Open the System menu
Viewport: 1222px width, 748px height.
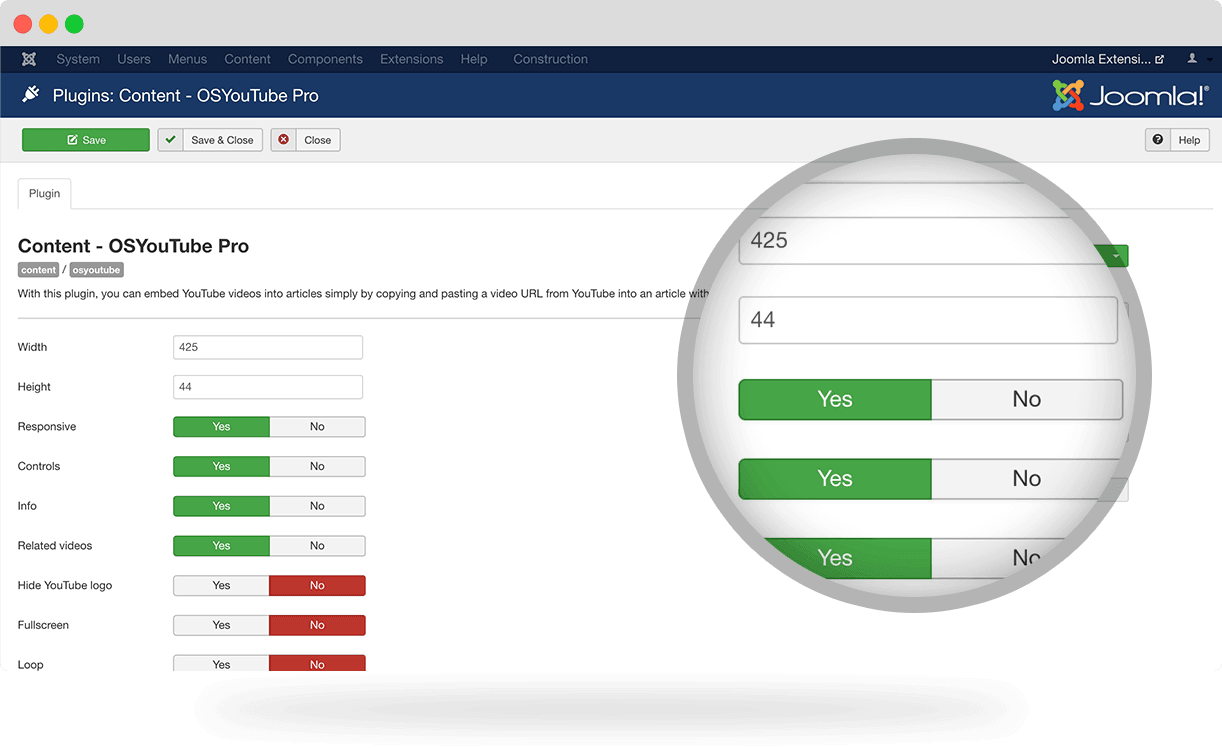(78, 59)
